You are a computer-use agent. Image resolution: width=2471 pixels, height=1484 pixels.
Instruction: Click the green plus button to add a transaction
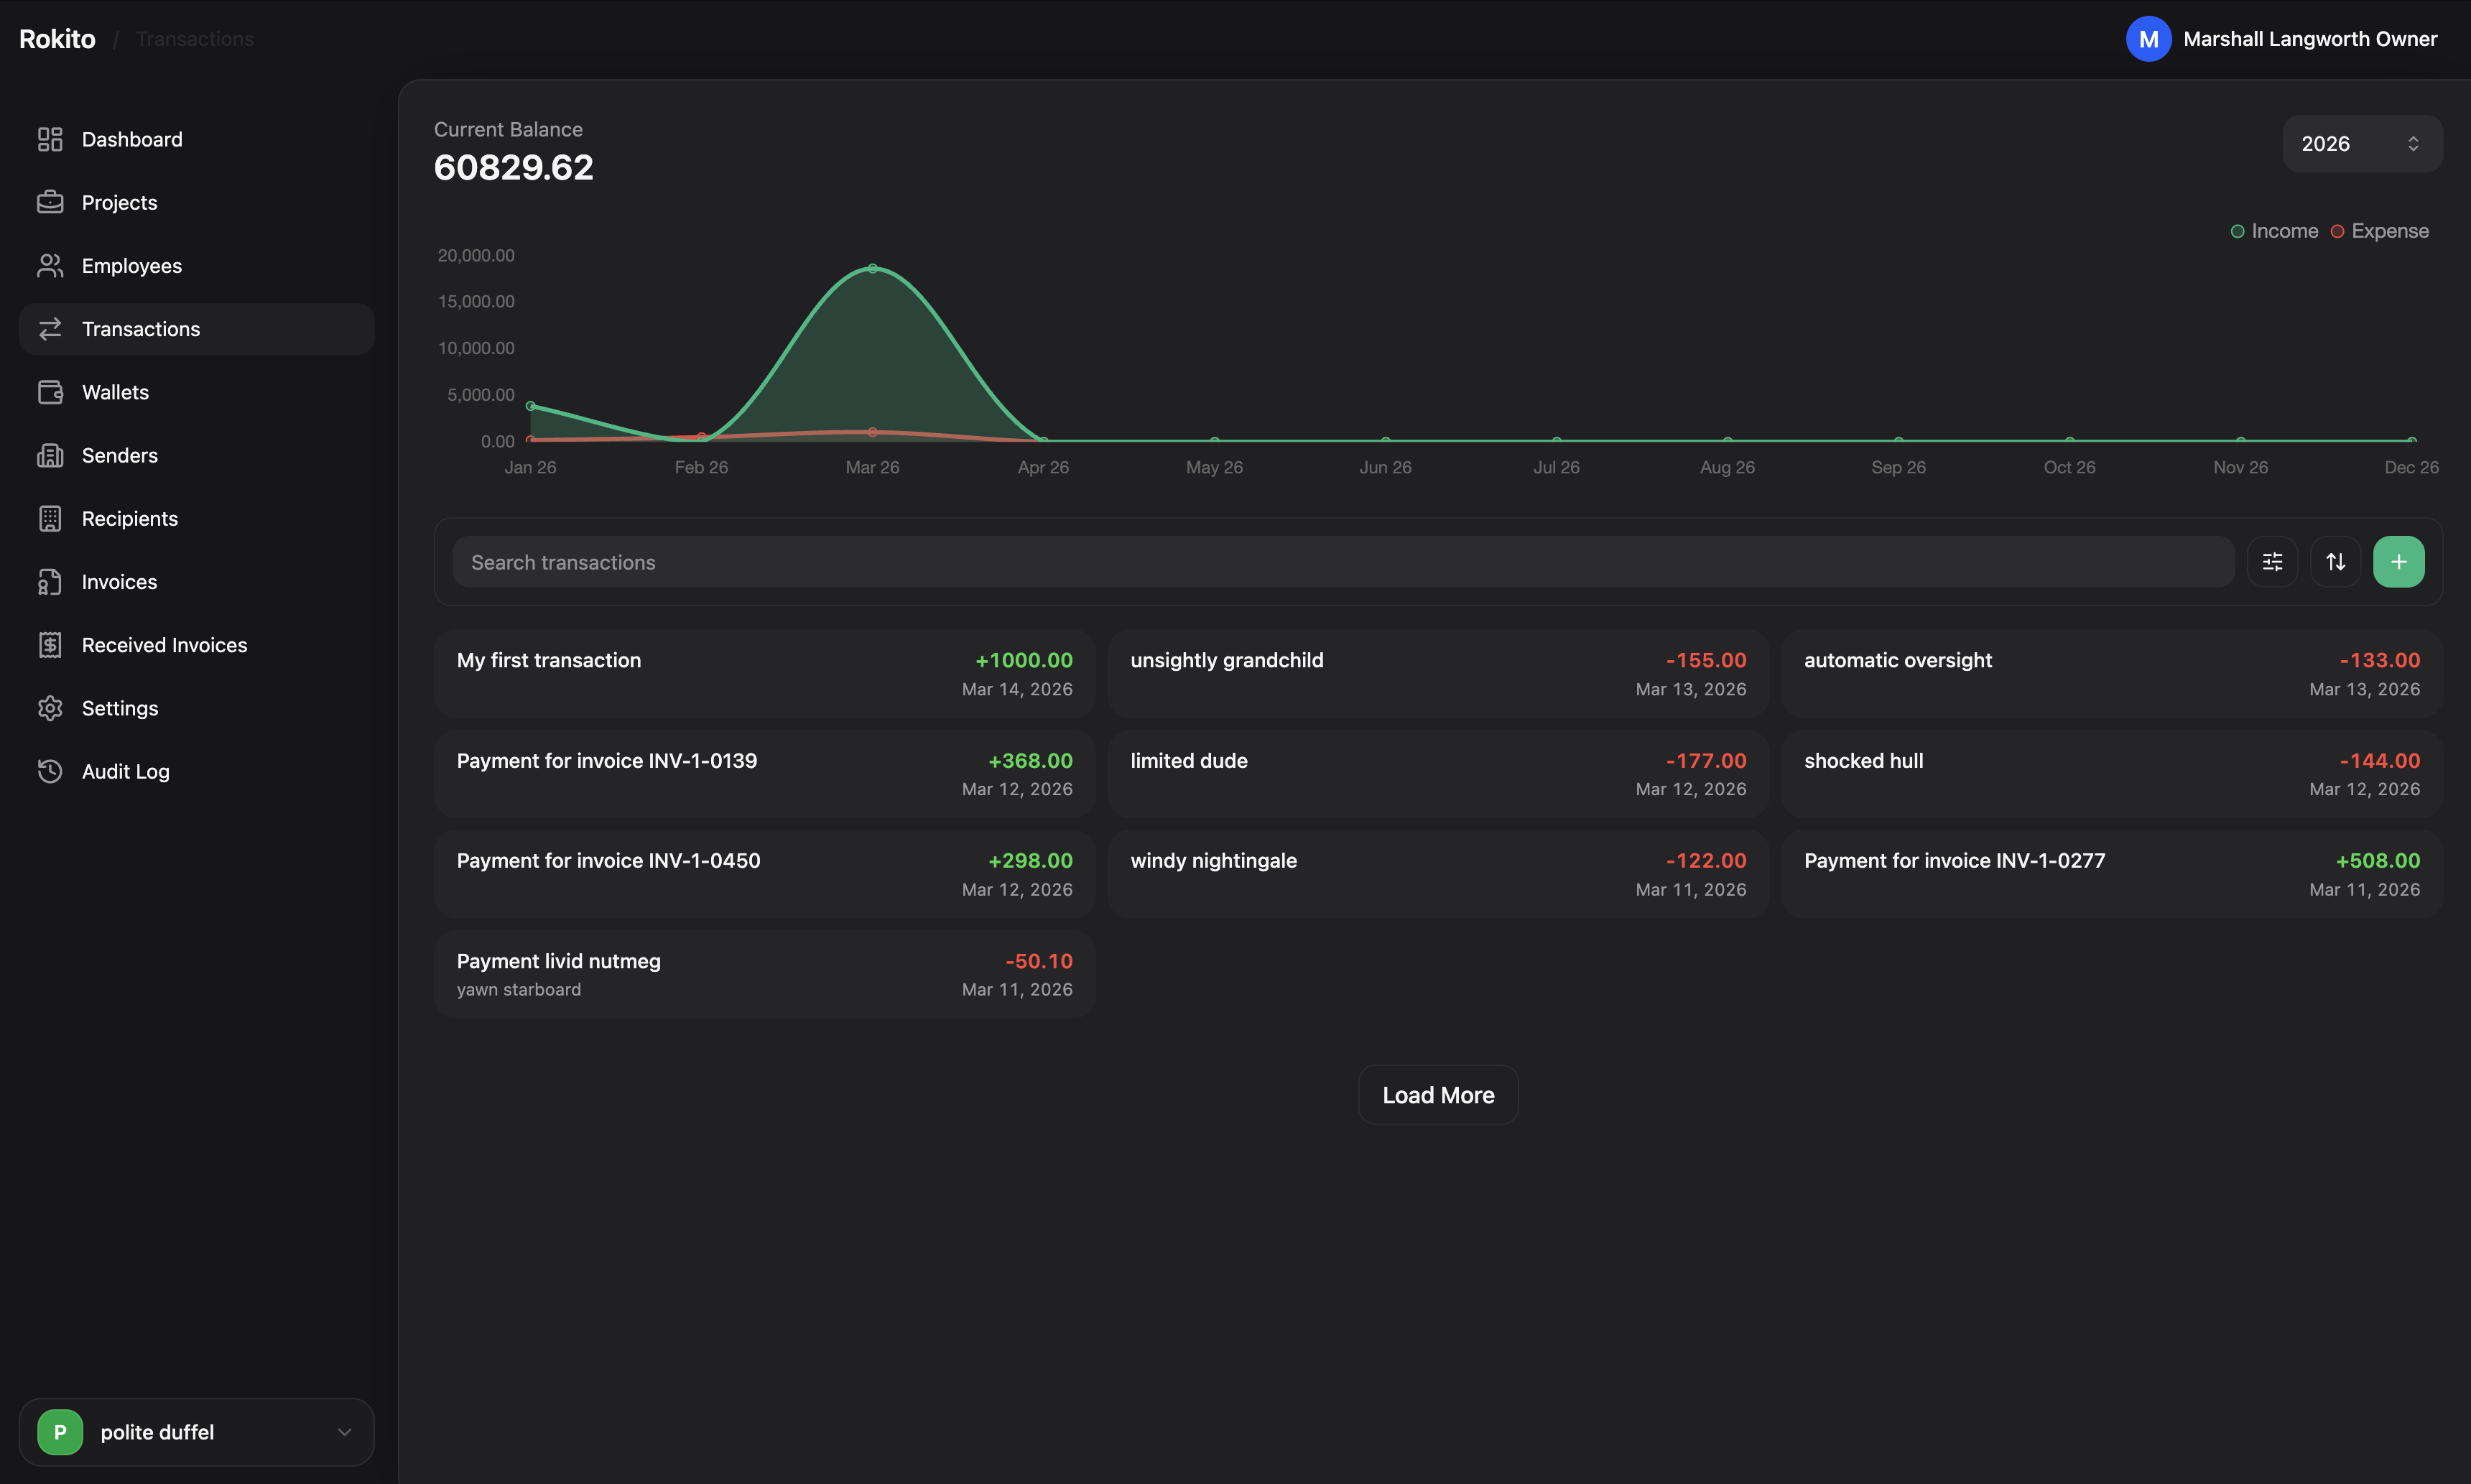2398,561
